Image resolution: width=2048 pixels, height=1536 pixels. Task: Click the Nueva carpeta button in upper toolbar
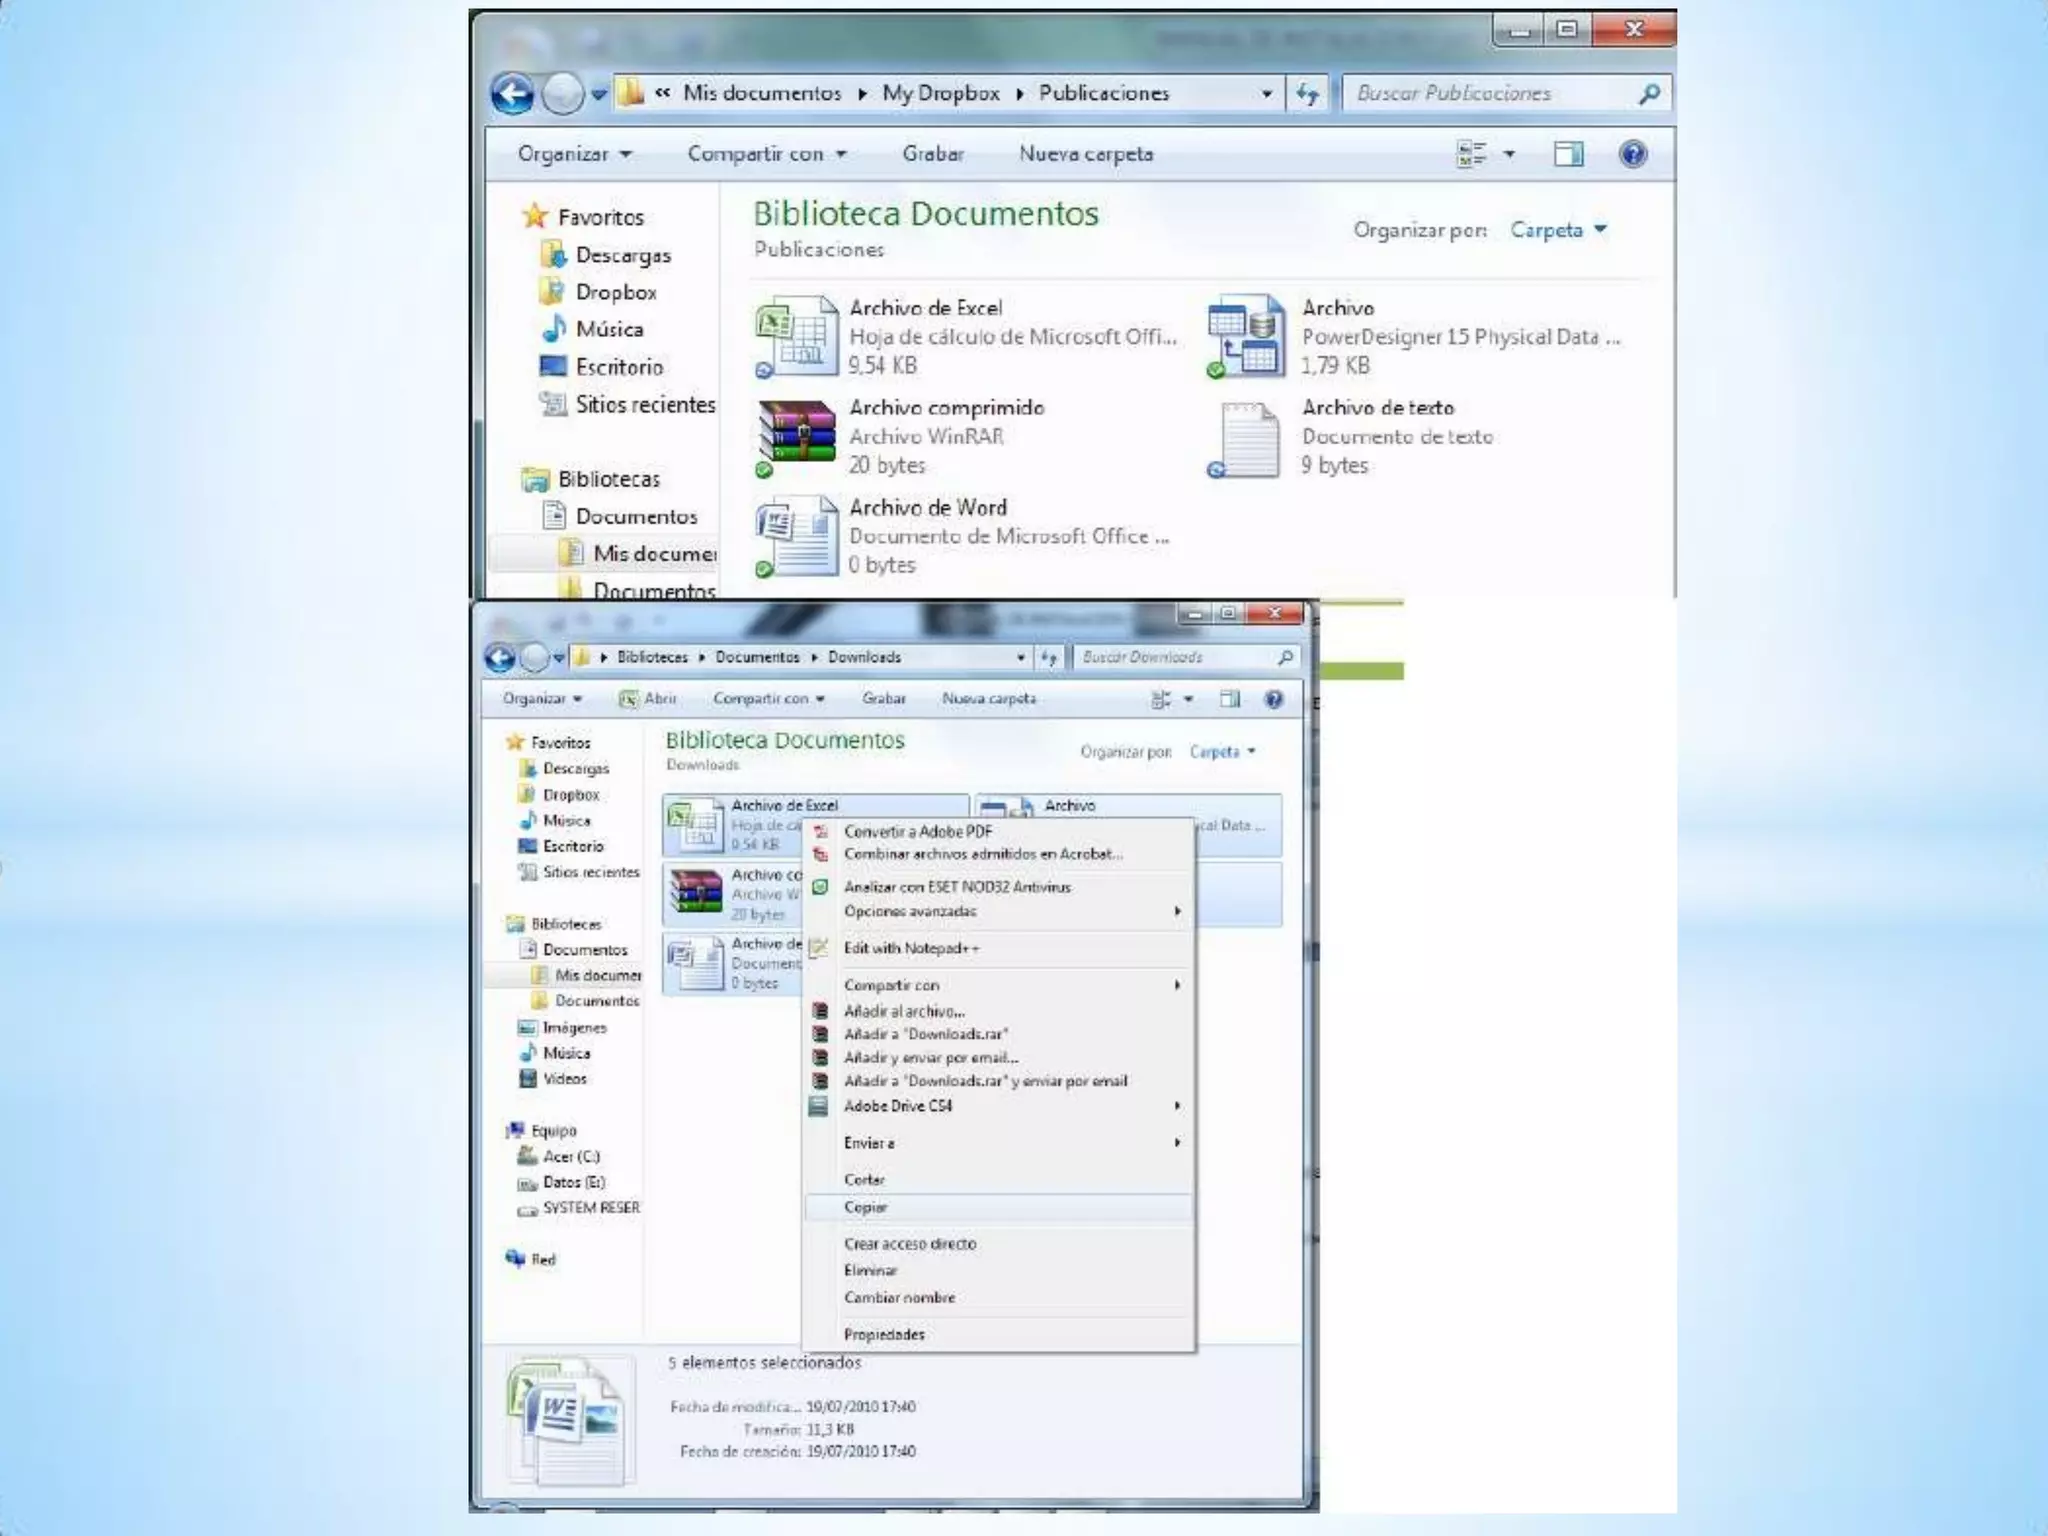click(1085, 154)
